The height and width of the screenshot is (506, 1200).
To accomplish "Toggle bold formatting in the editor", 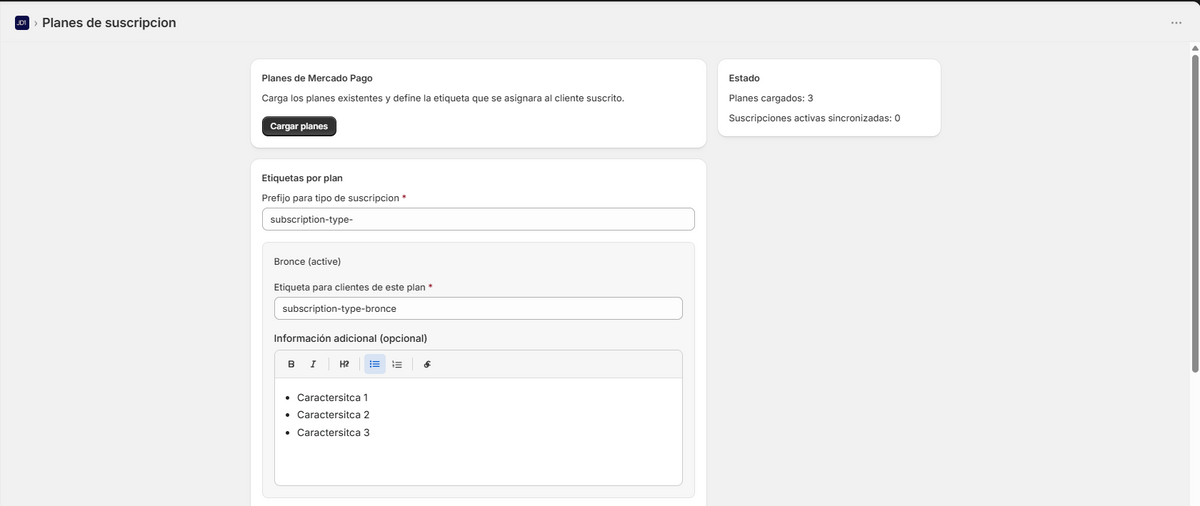I will click(291, 364).
